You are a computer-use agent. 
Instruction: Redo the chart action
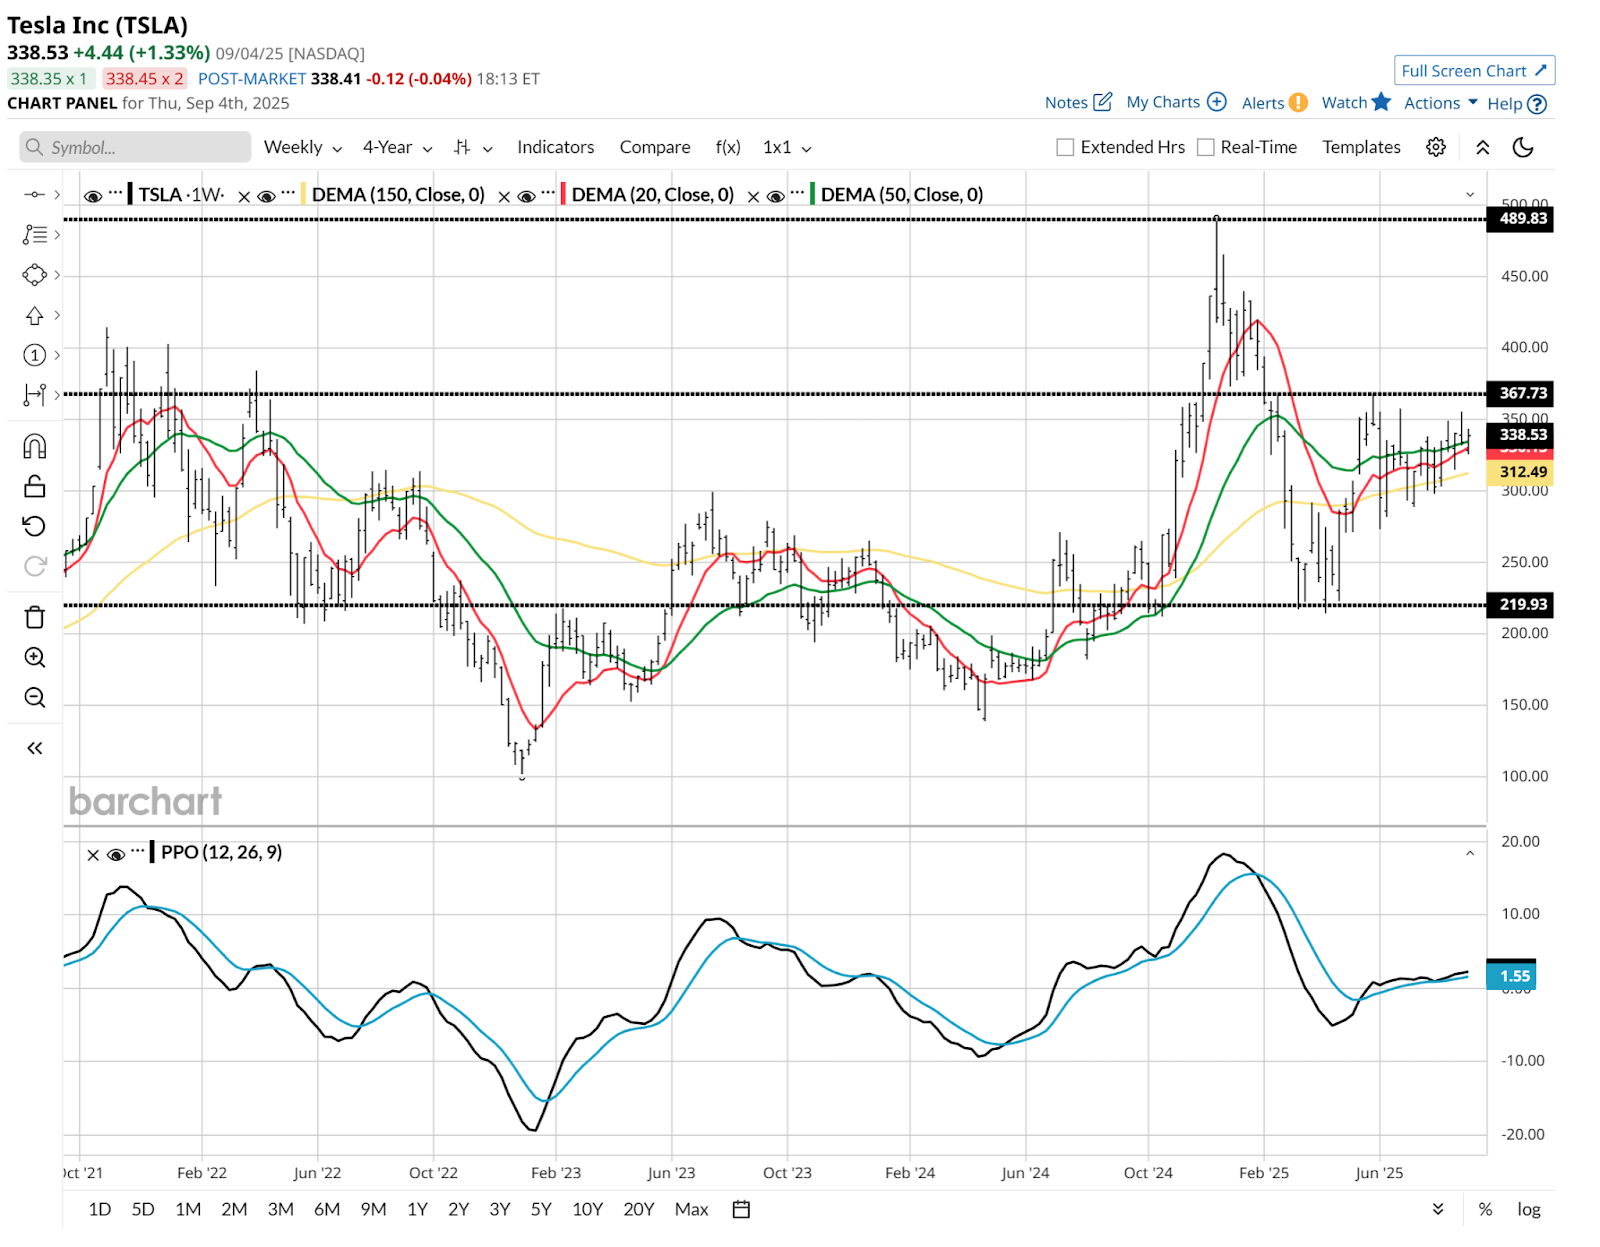[34, 566]
